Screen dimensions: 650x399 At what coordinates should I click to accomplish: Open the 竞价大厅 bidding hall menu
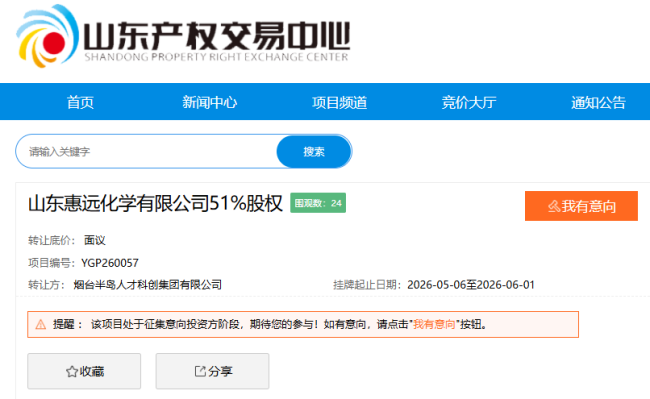pyautogui.click(x=469, y=102)
